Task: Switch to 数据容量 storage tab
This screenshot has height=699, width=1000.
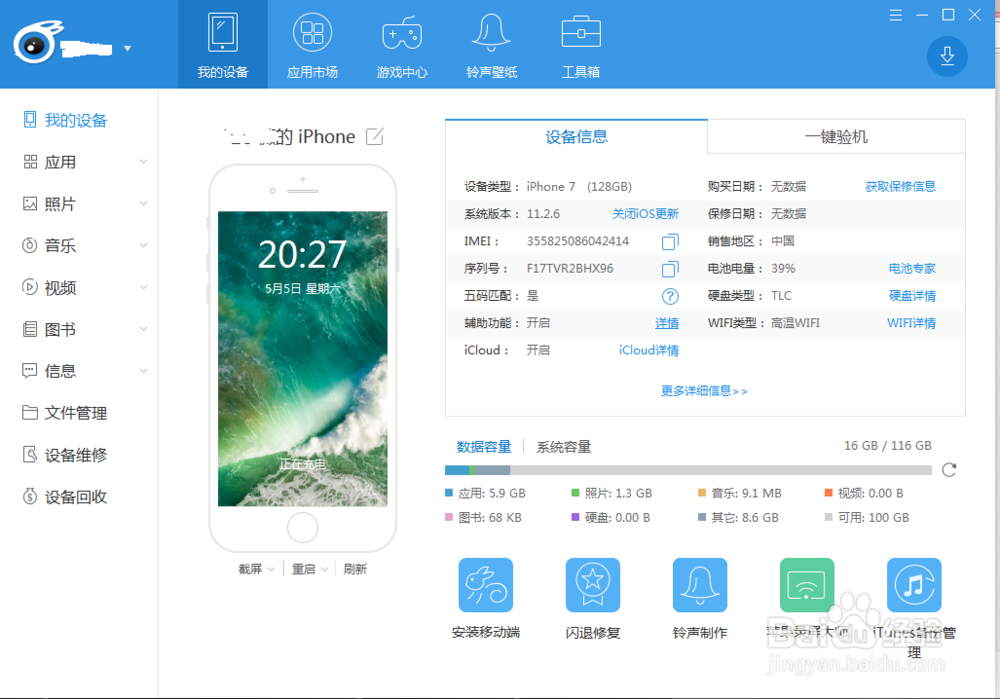Action: coord(484,446)
